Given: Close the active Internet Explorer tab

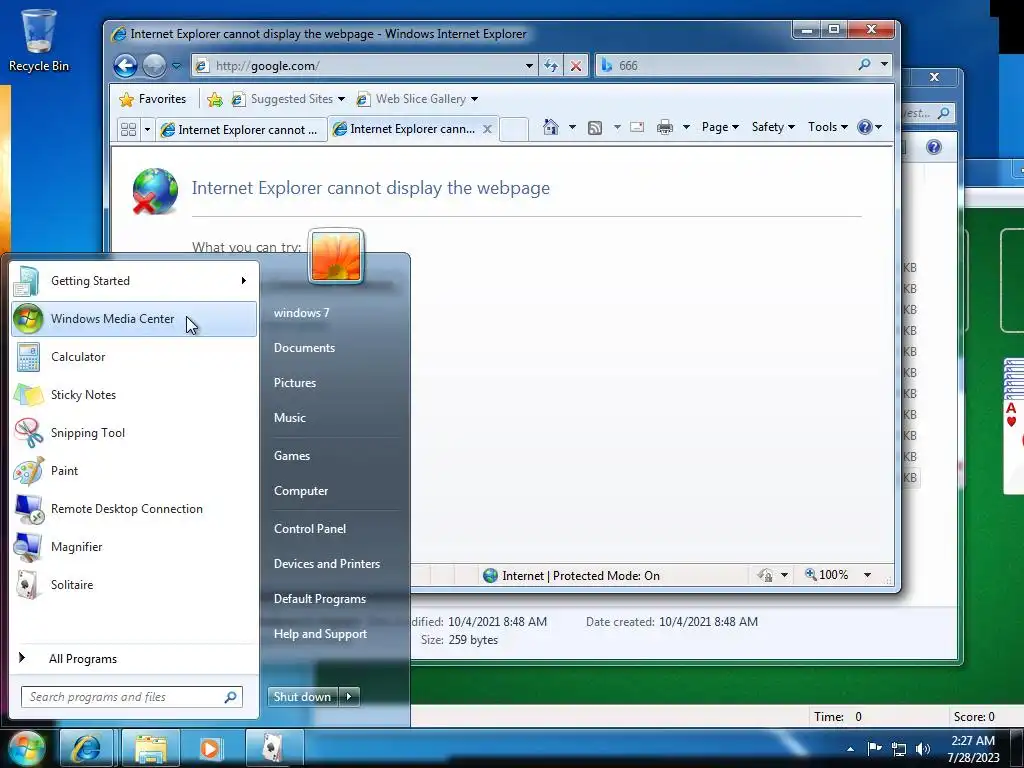Looking at the screenshot, I should [x=487, y=129].
